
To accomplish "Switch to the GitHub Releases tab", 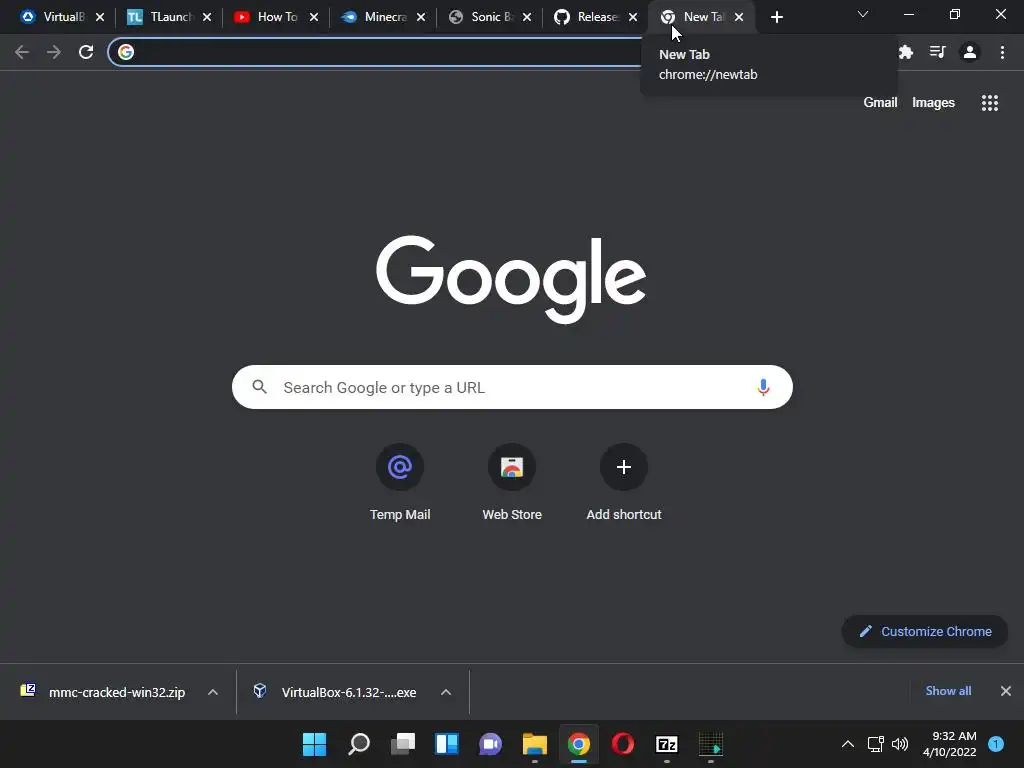I will 588,17.
